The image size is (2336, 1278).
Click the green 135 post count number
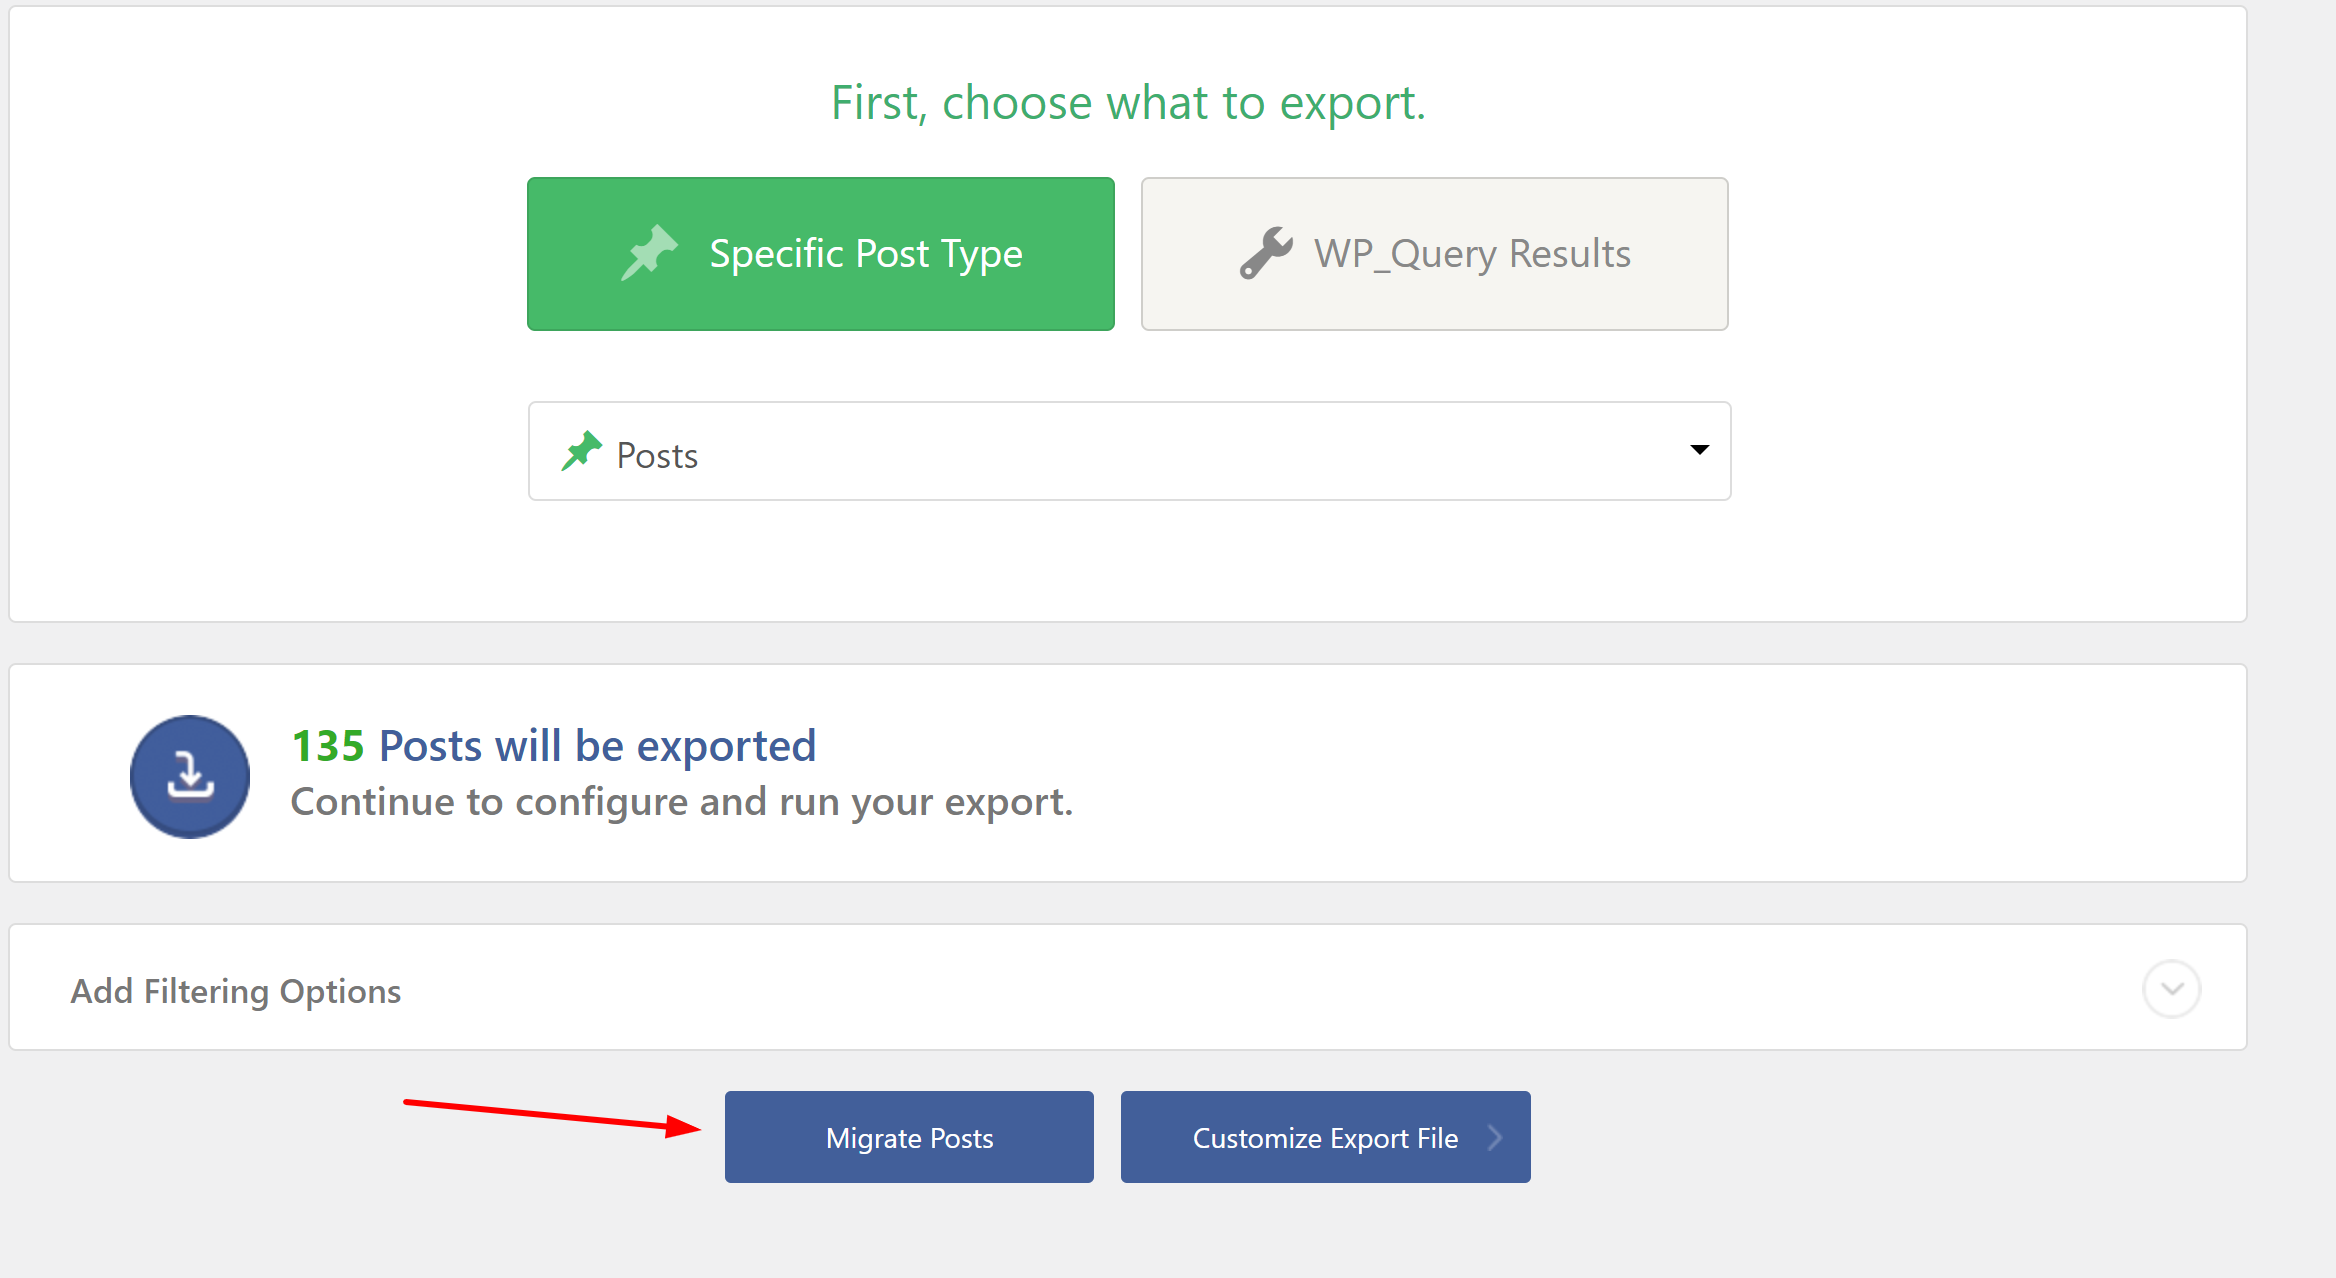(328, 746)
